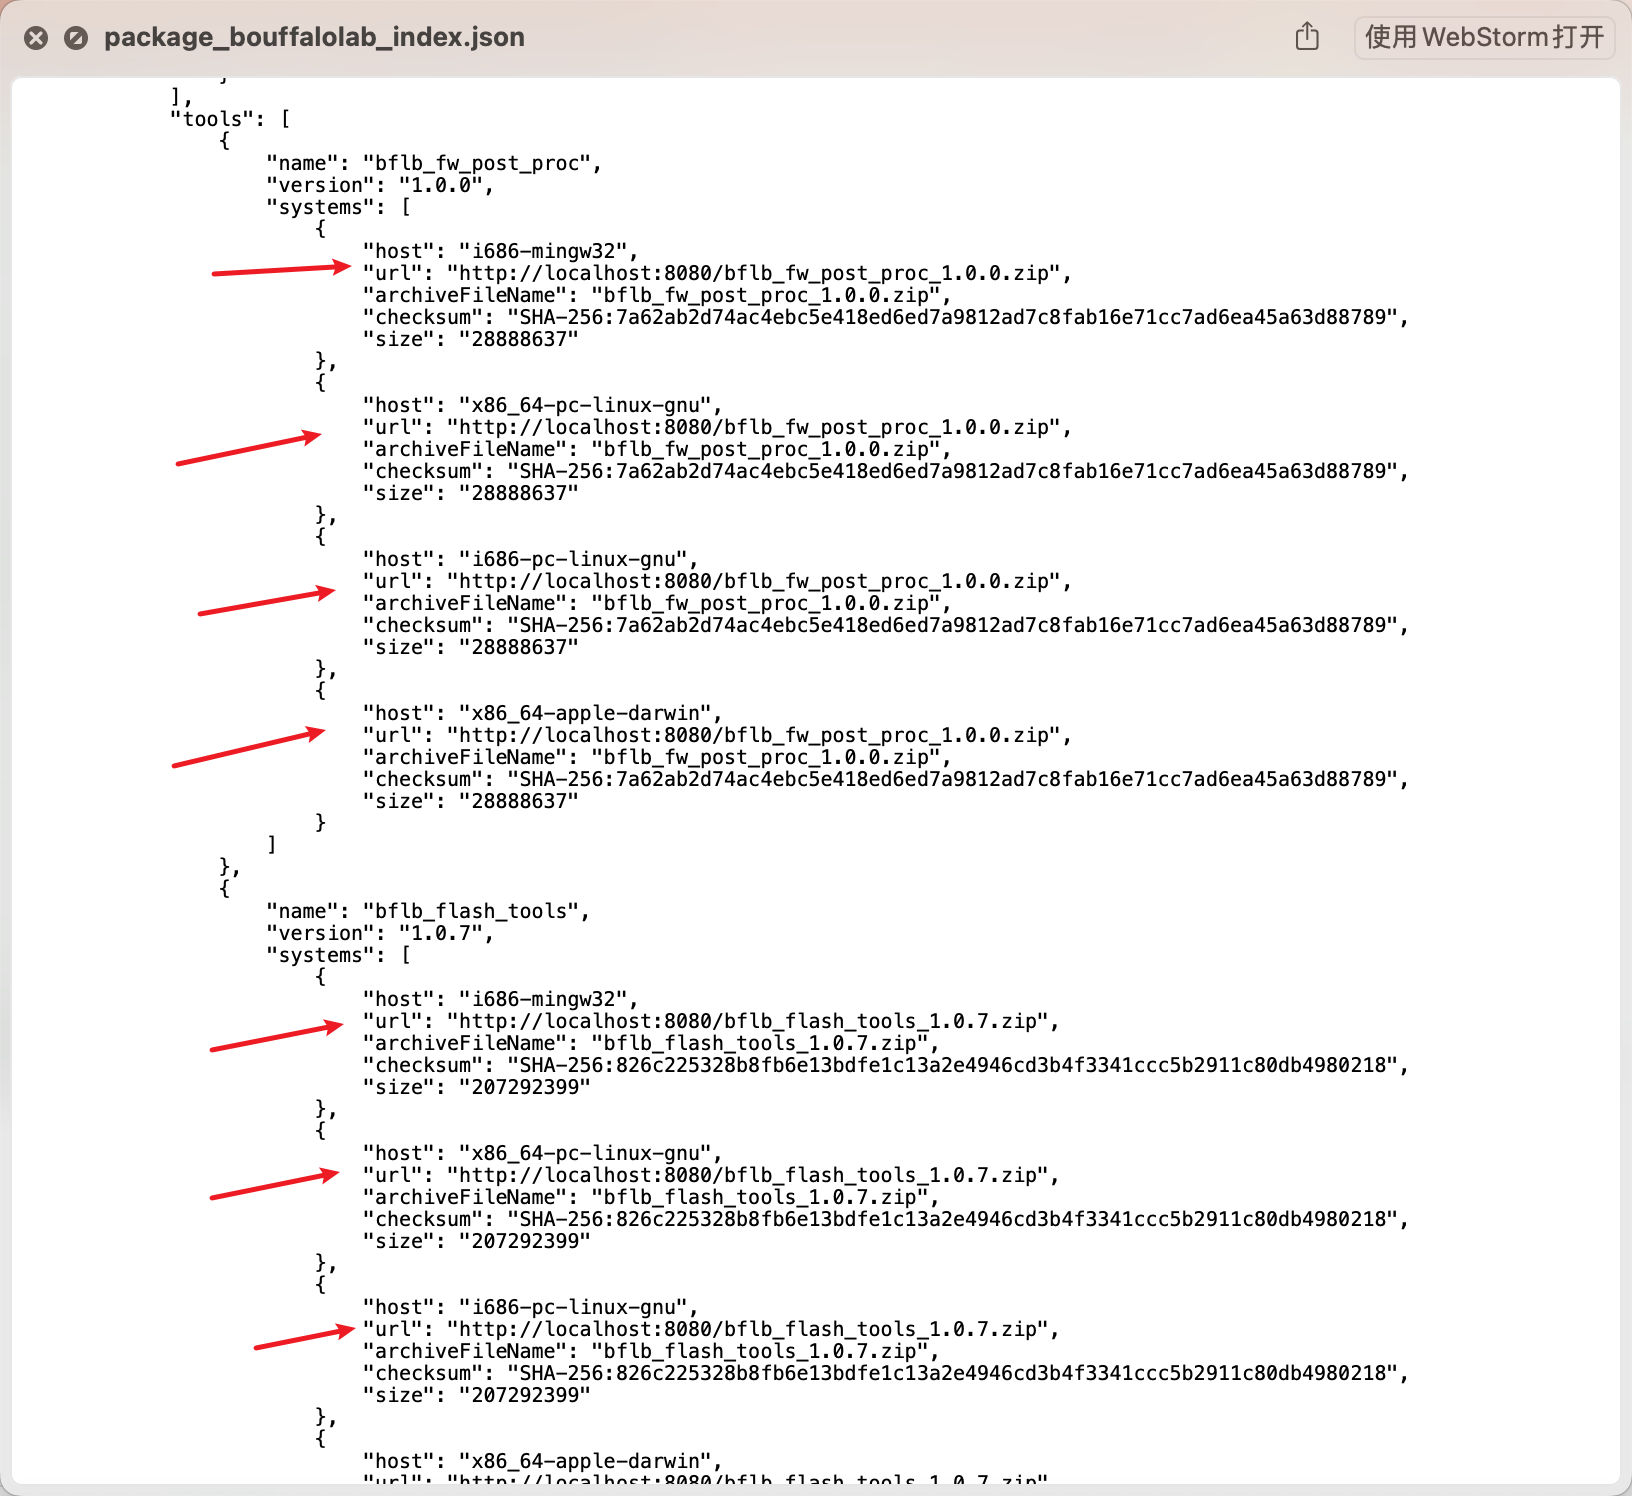Click the x86_64-pc-linux-gnu host line under bflb_fw_post_proc
Image resolution: width=1632 pixels, height=1496 pixels.
tap(542, 405)
